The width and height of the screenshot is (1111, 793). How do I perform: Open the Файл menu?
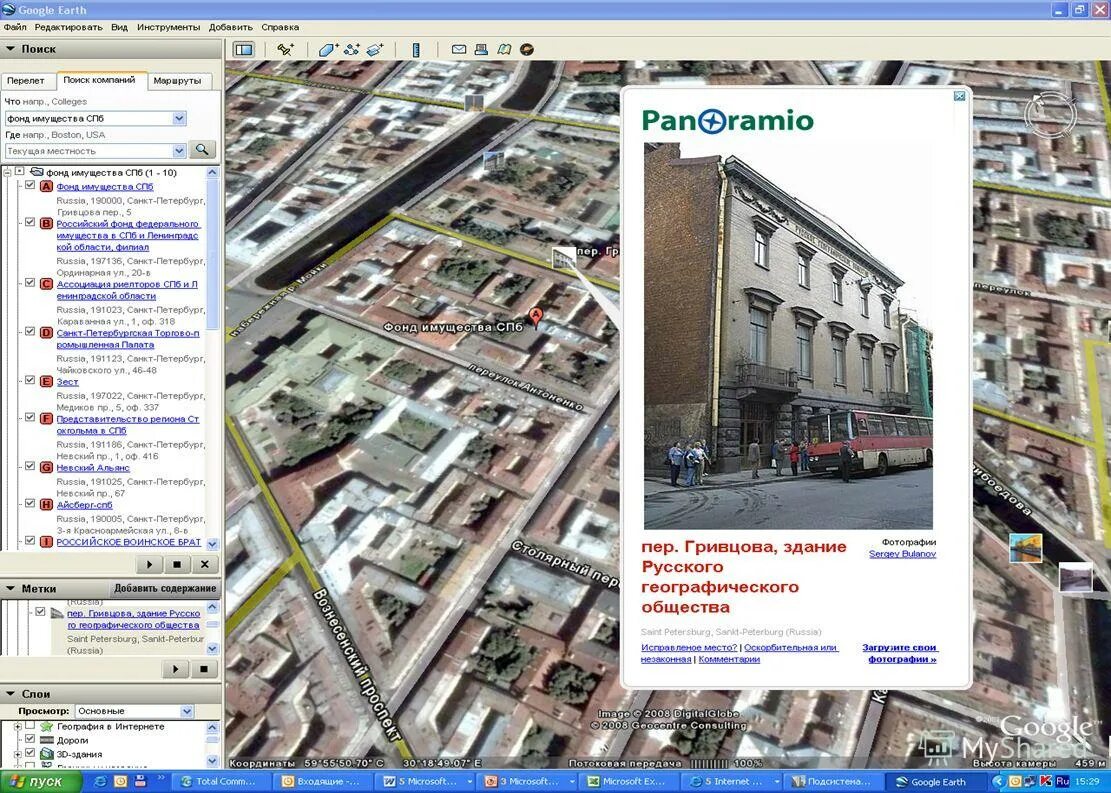(15, 27)
